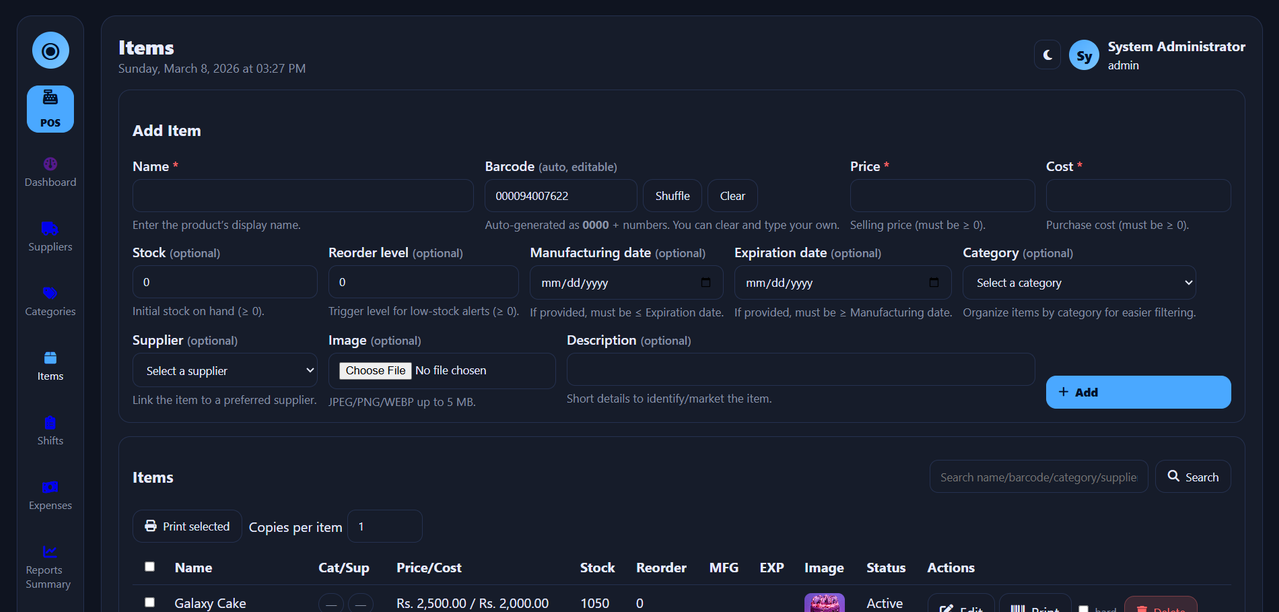
Task: Open Expiration date calendar picker icon
Action: point(935,283)
